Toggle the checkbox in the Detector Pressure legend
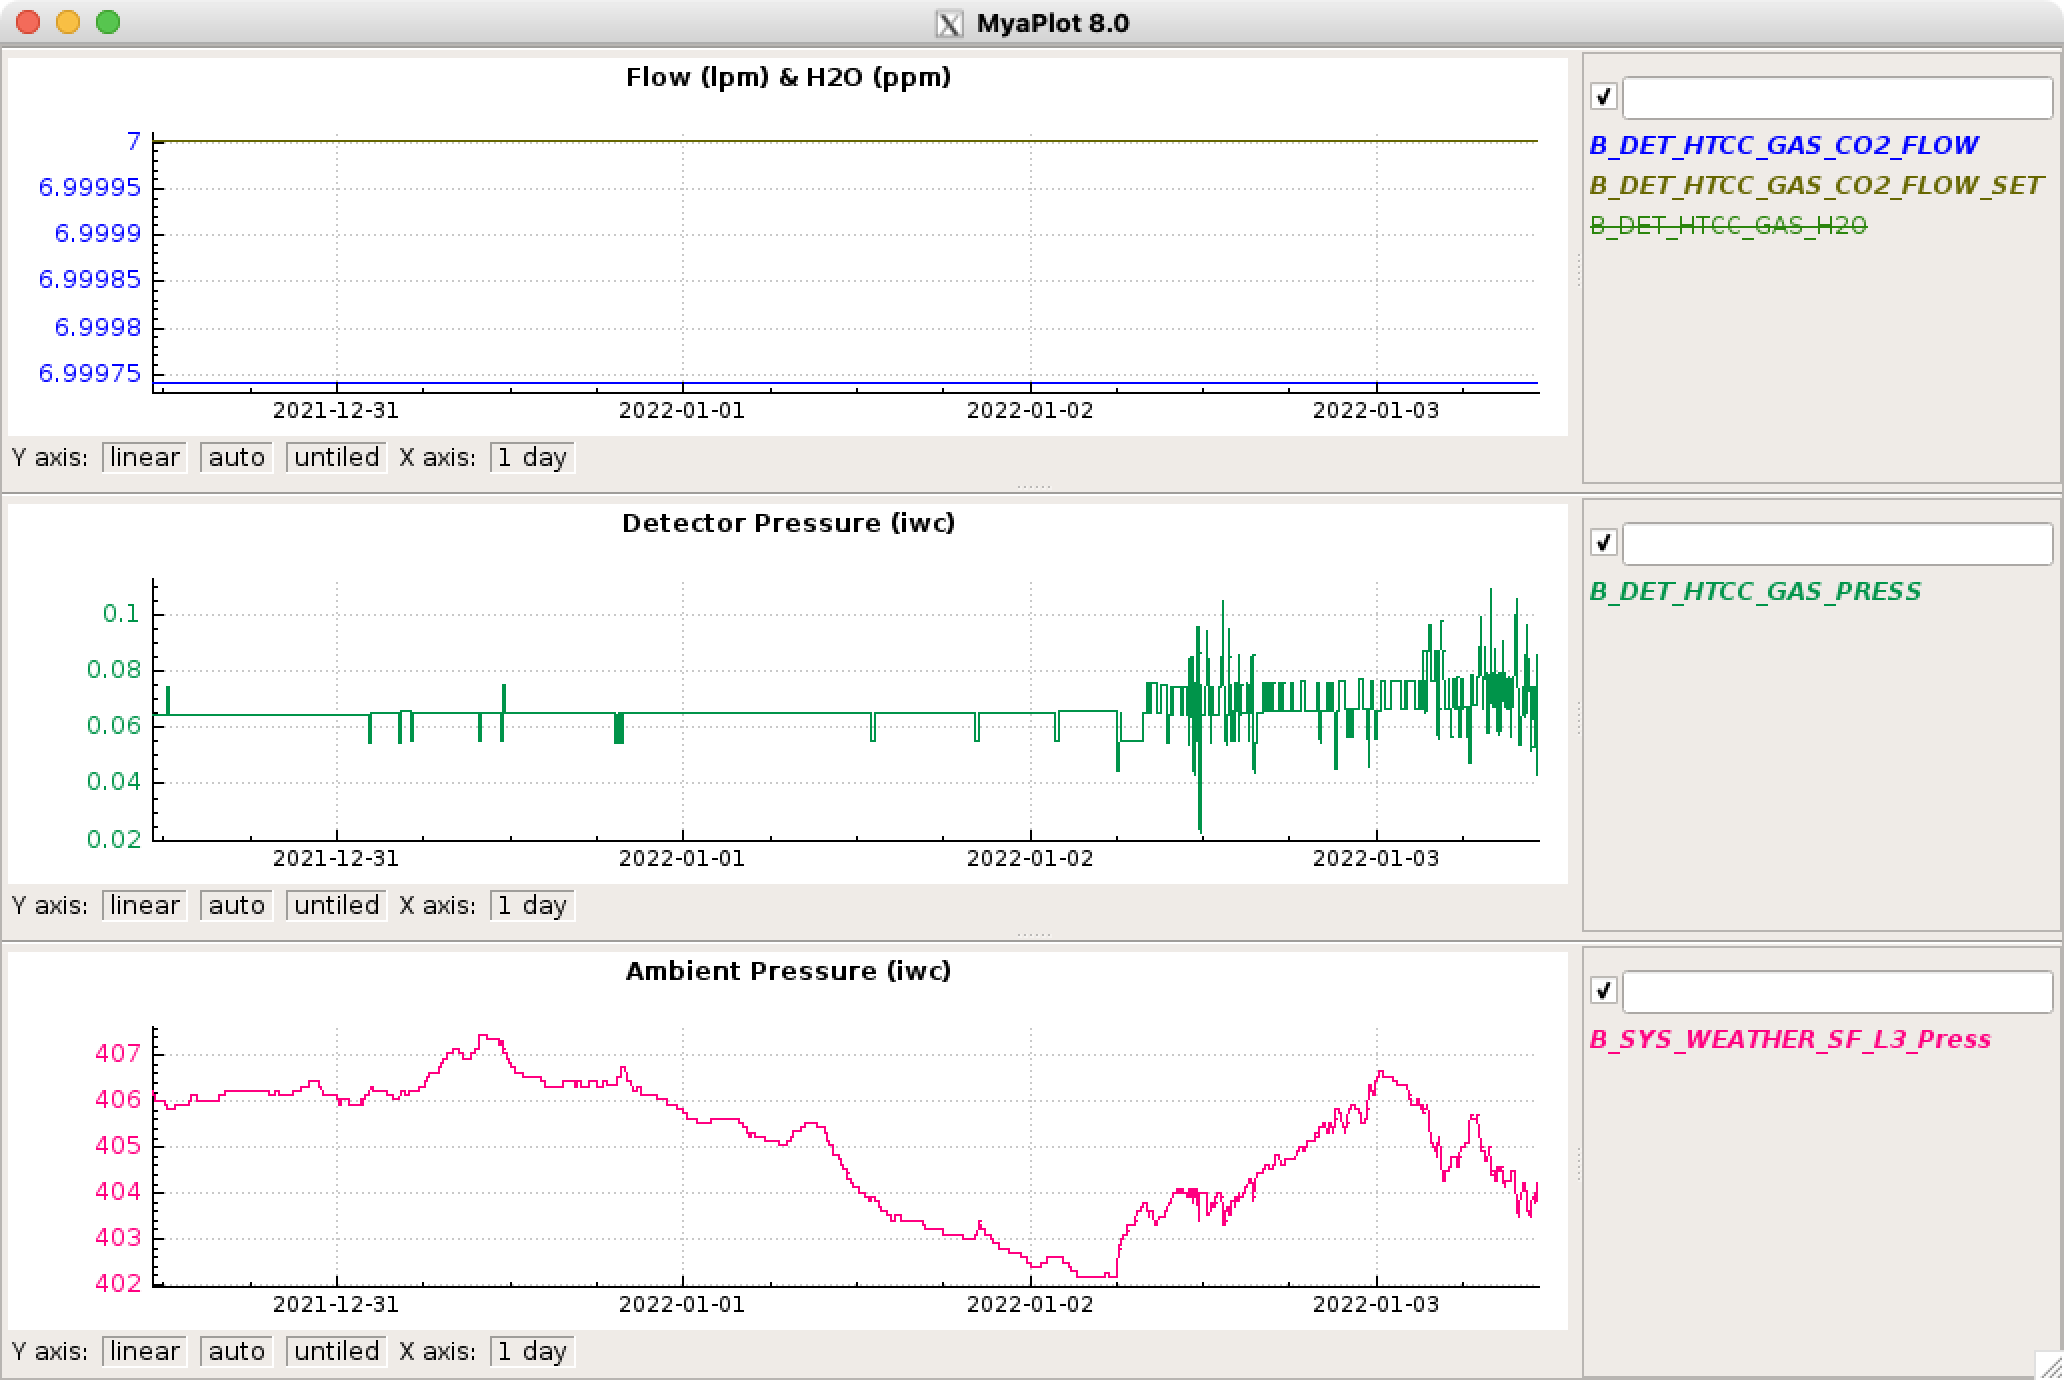2064x1380 pixels. click(1603, 543)
